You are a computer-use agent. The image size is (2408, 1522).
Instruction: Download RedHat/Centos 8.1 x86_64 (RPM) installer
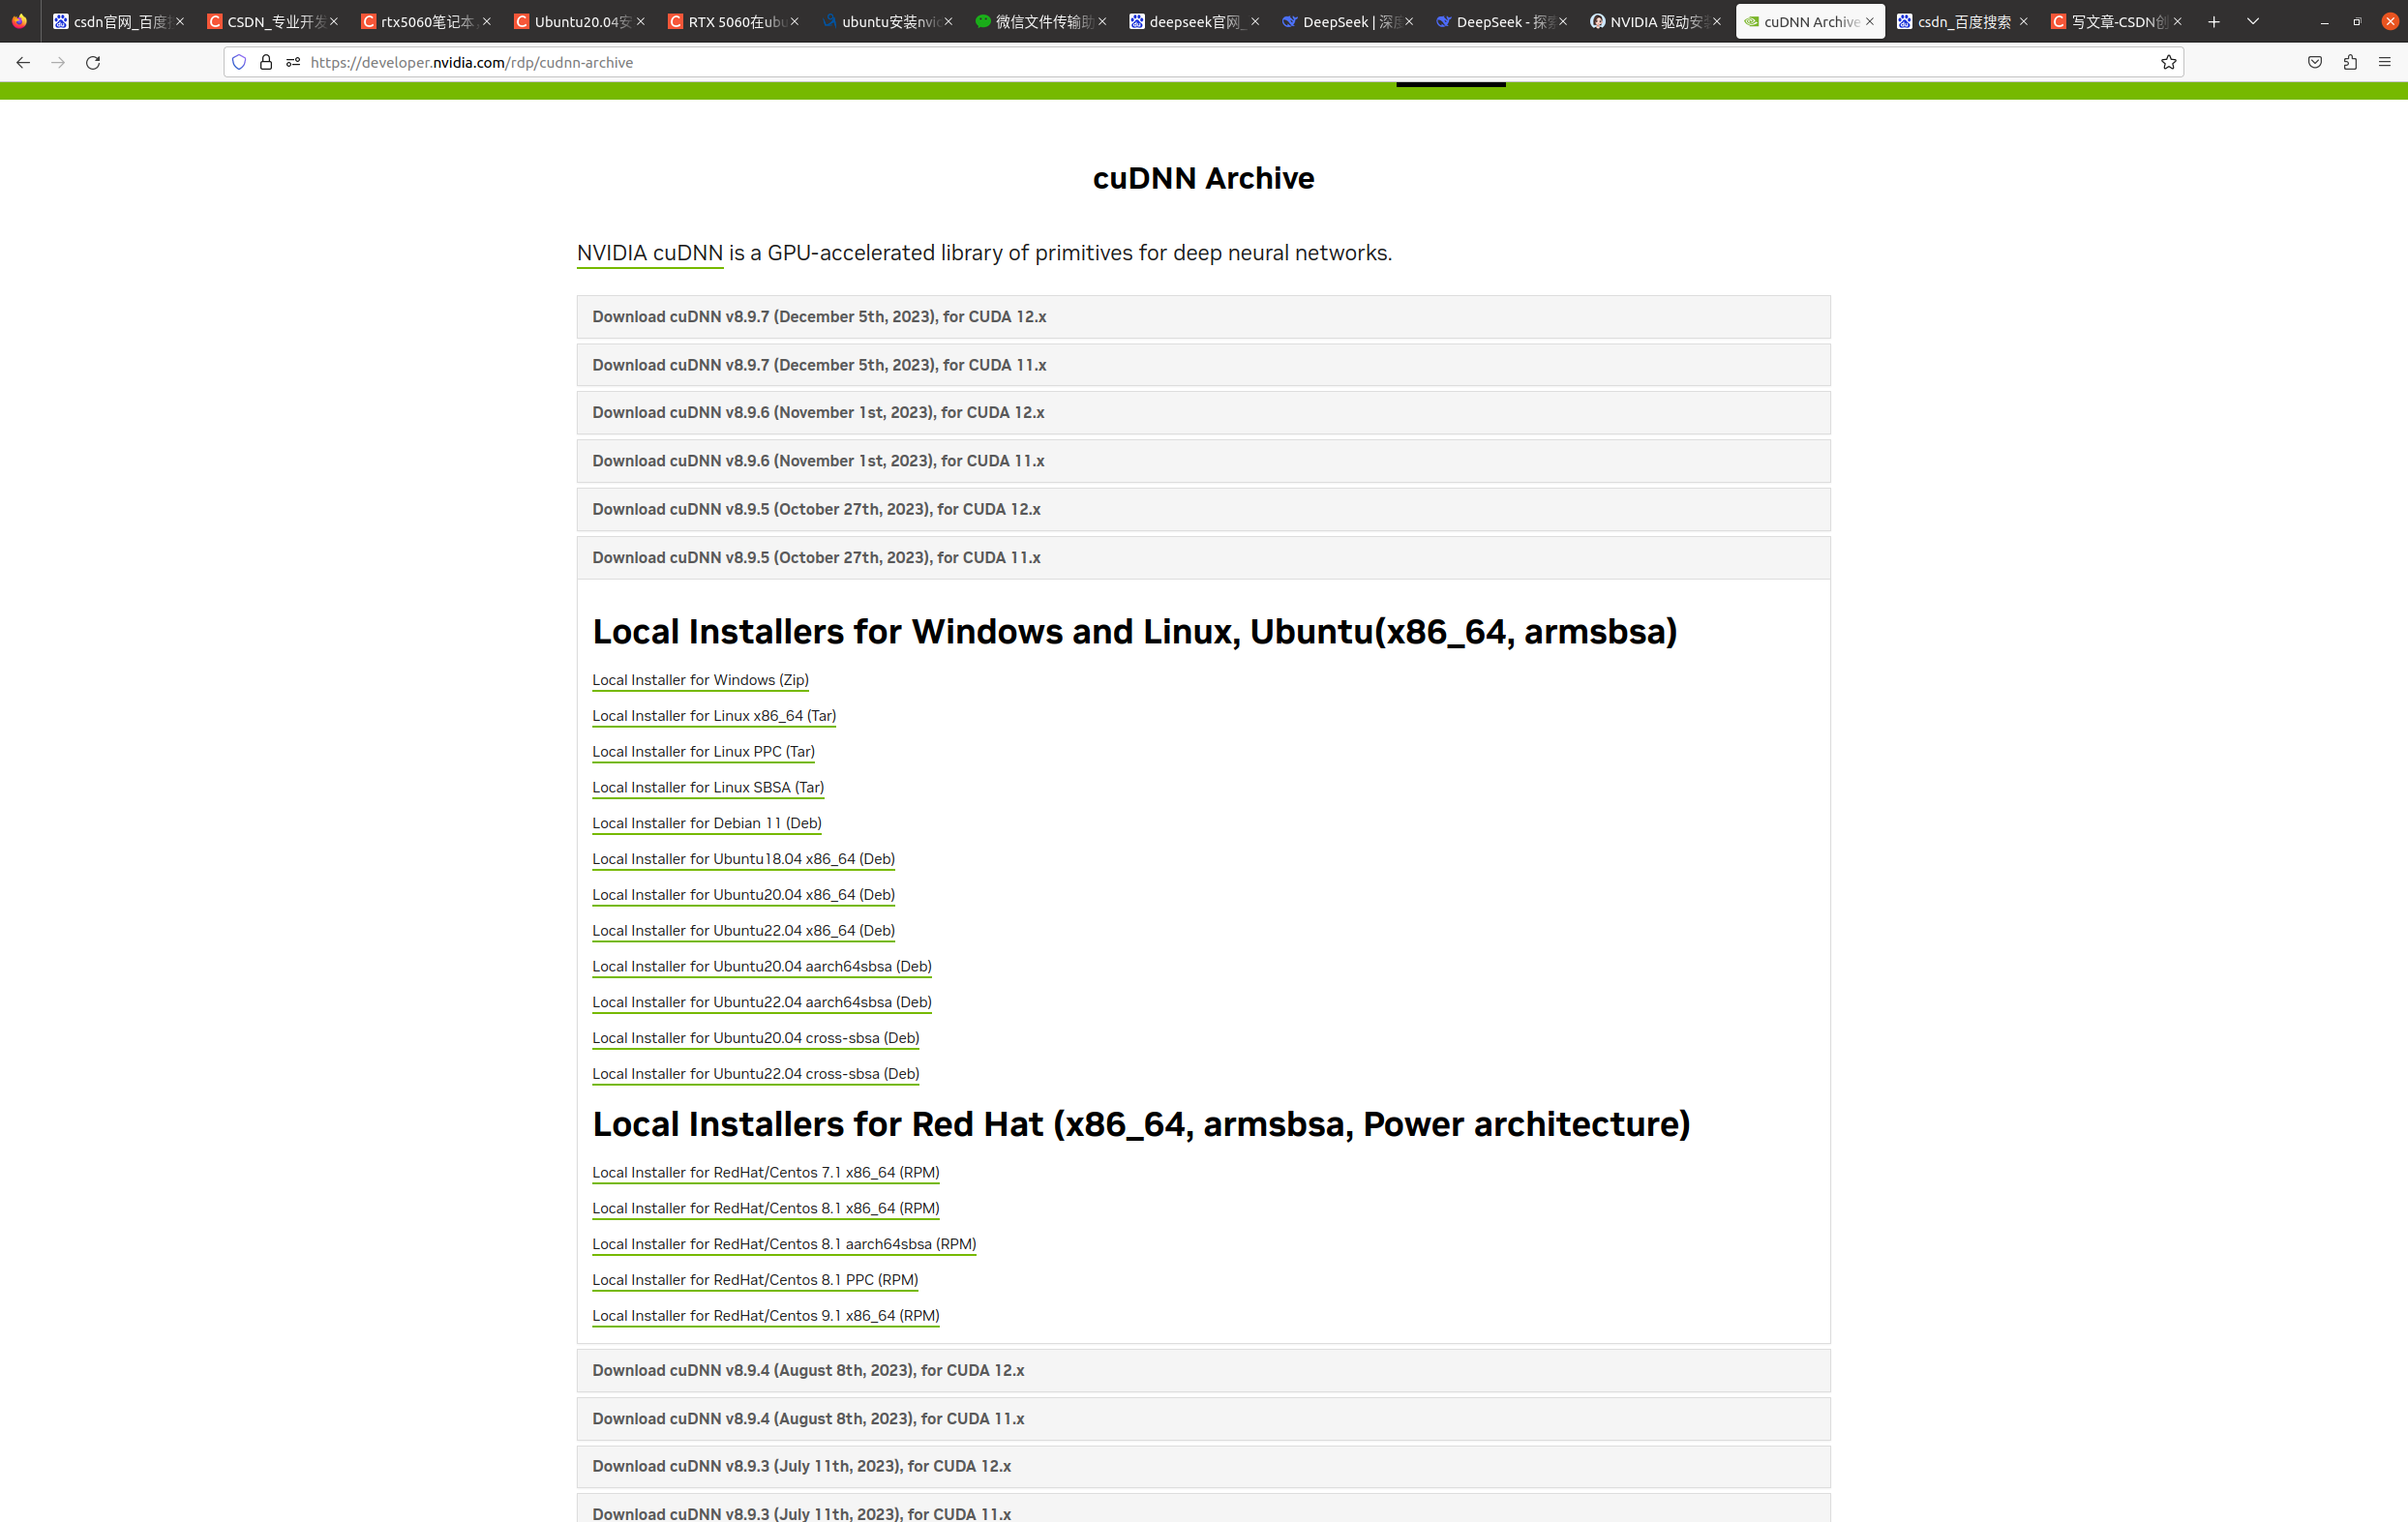(766, 1209)
